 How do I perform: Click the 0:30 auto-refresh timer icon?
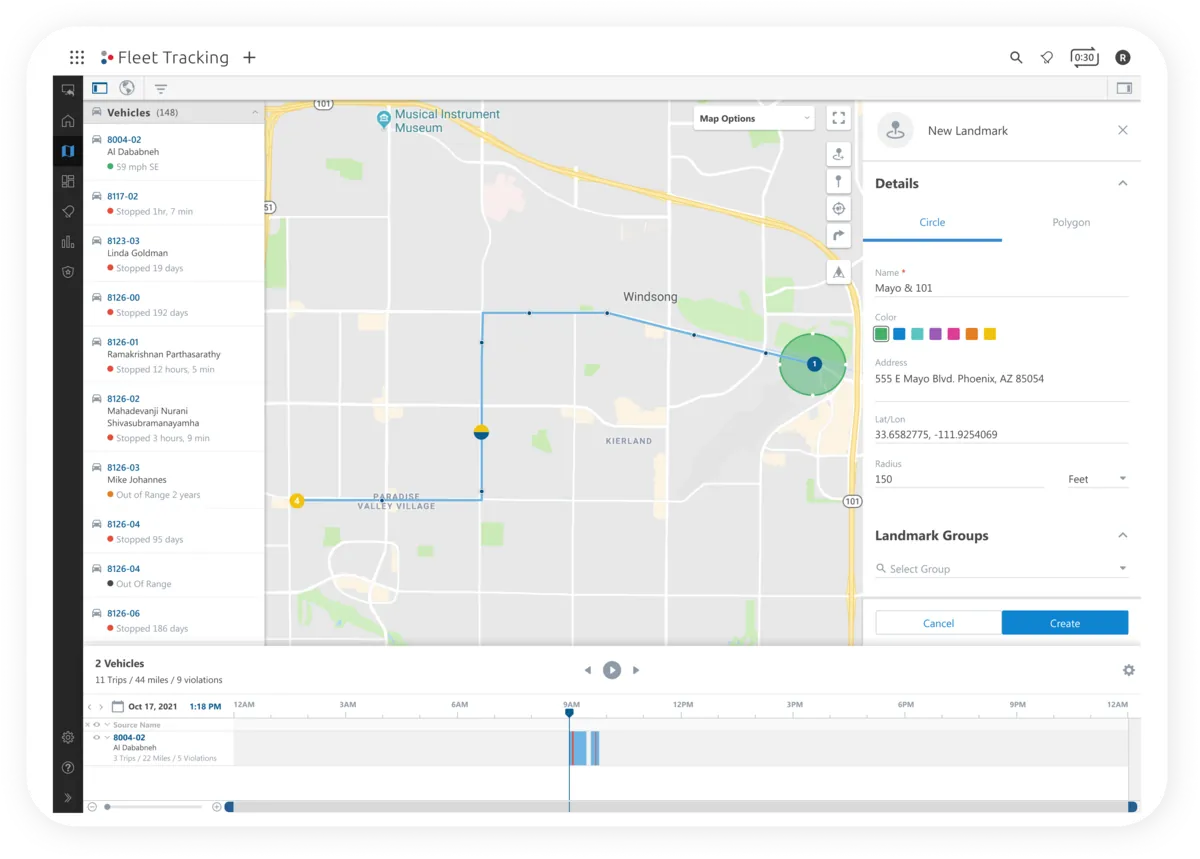click(1084, 58)
